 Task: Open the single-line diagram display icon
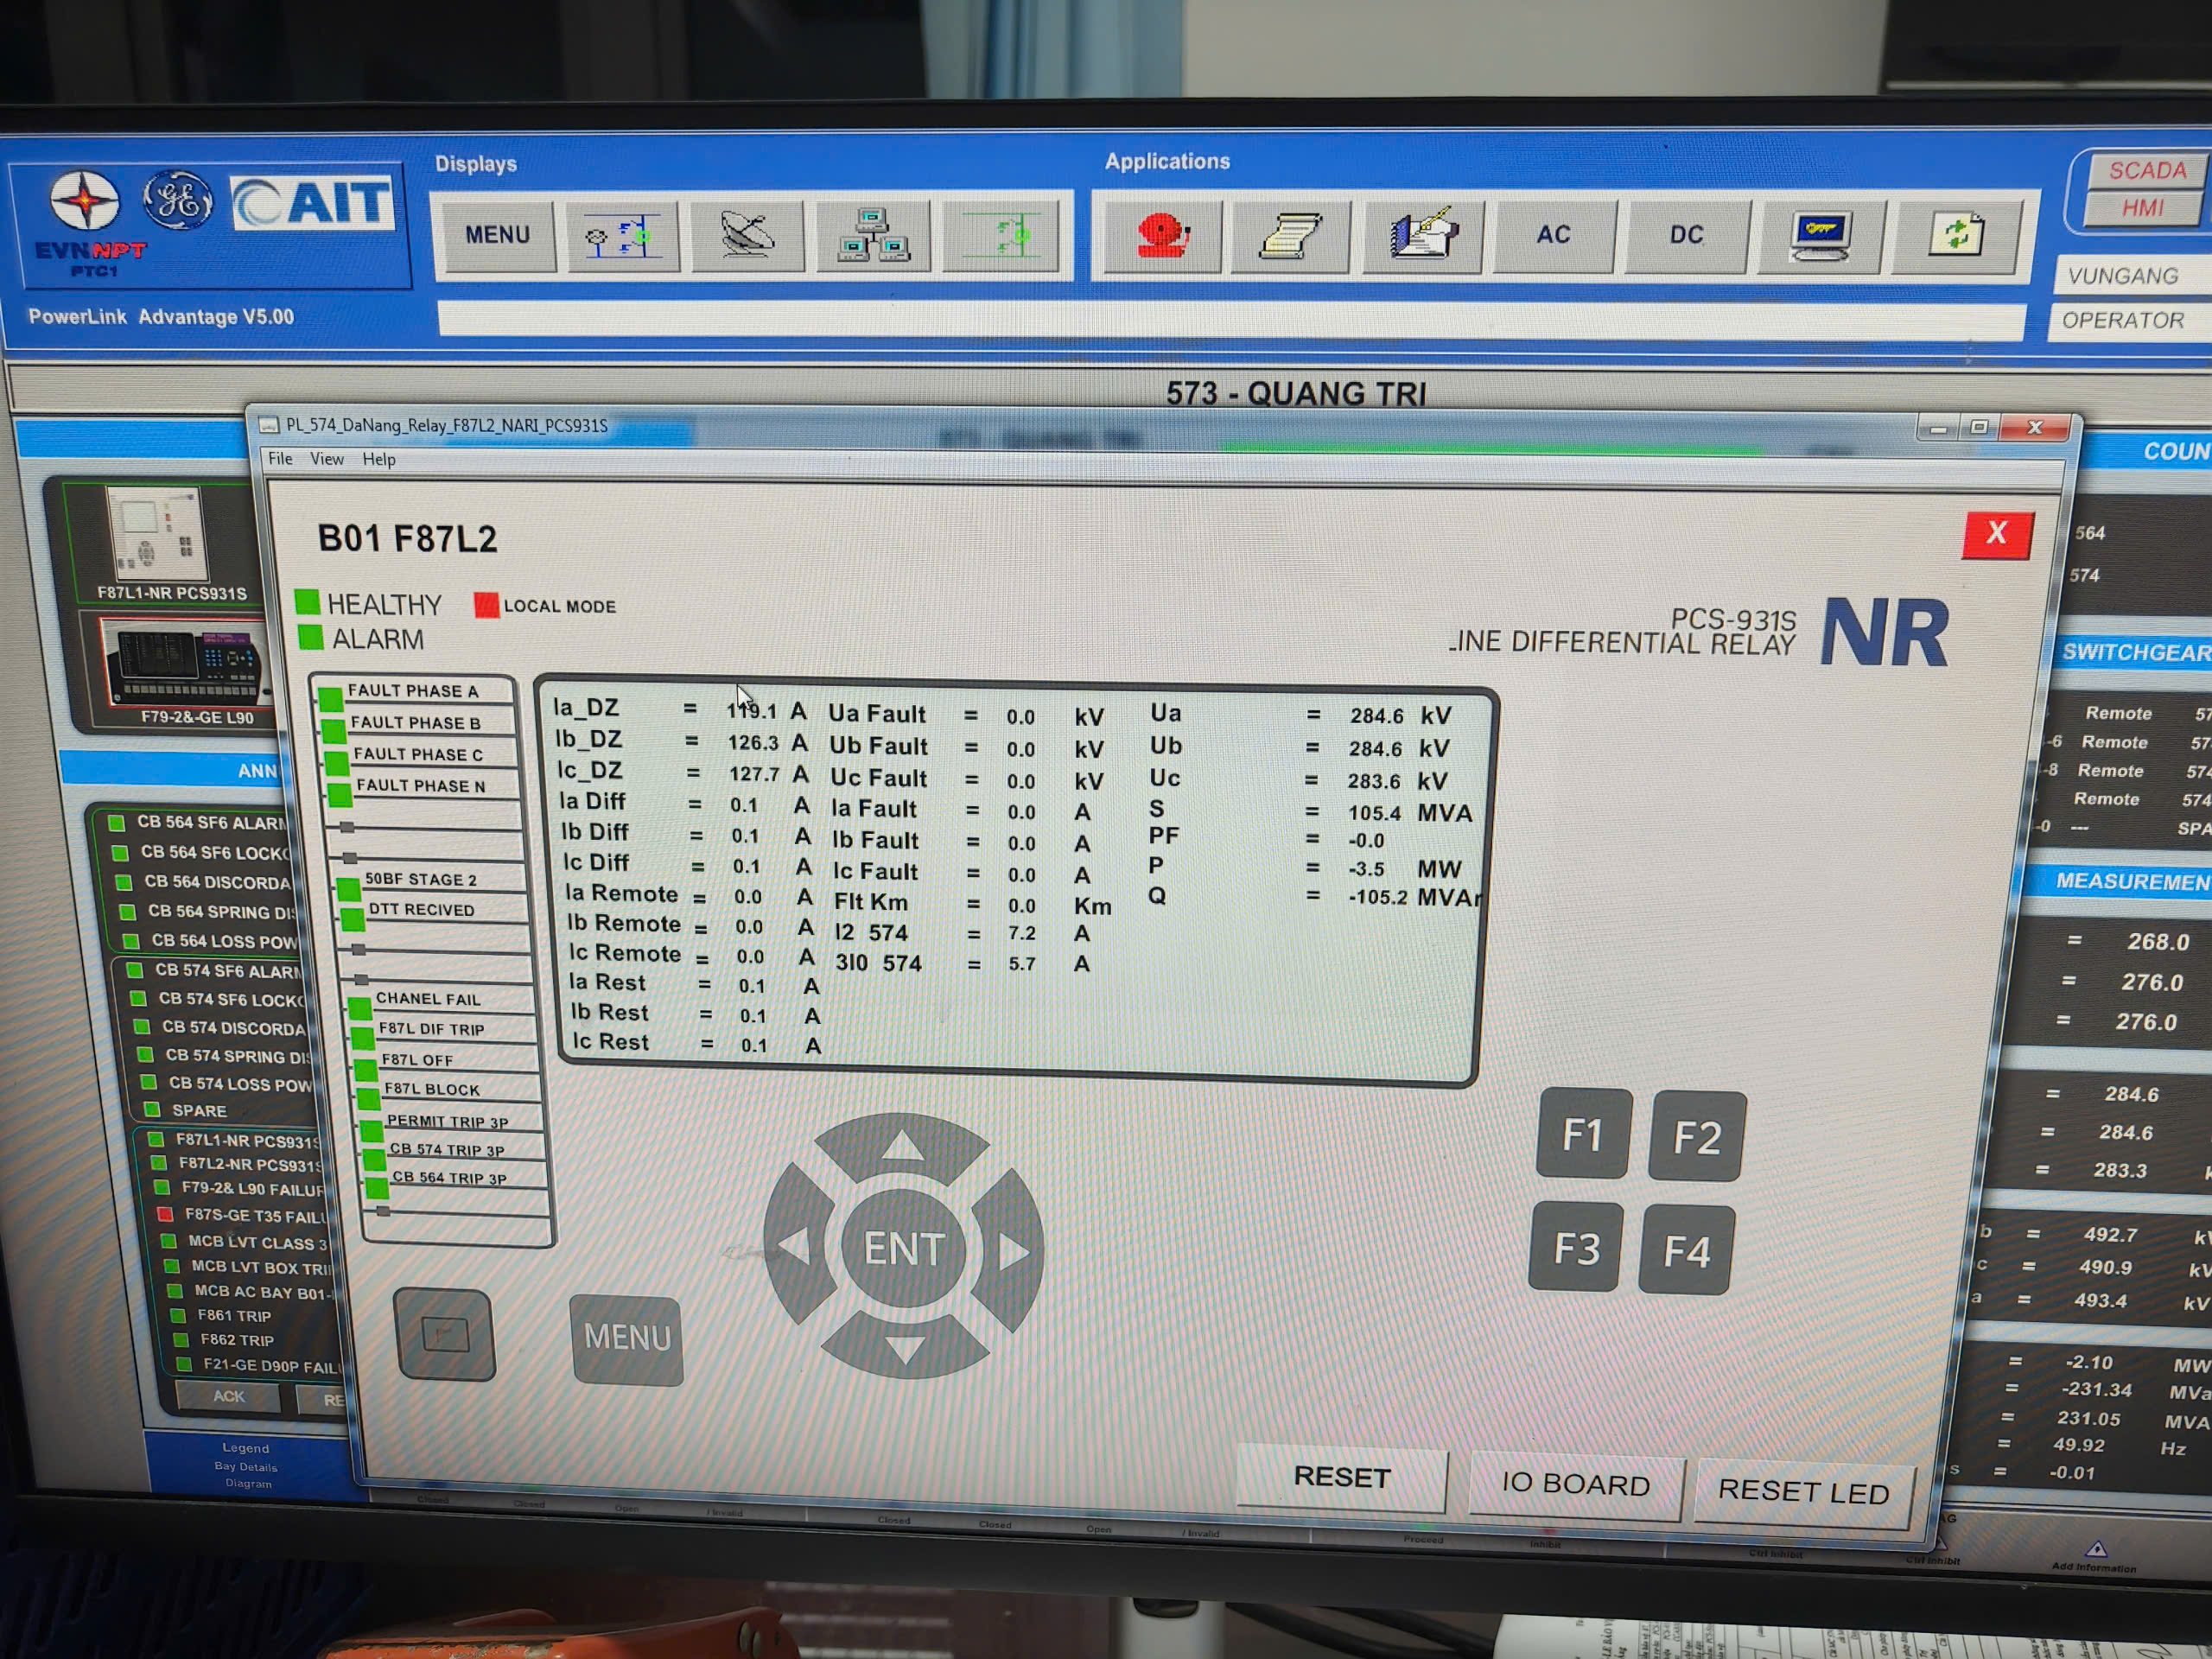pos(622,236)
